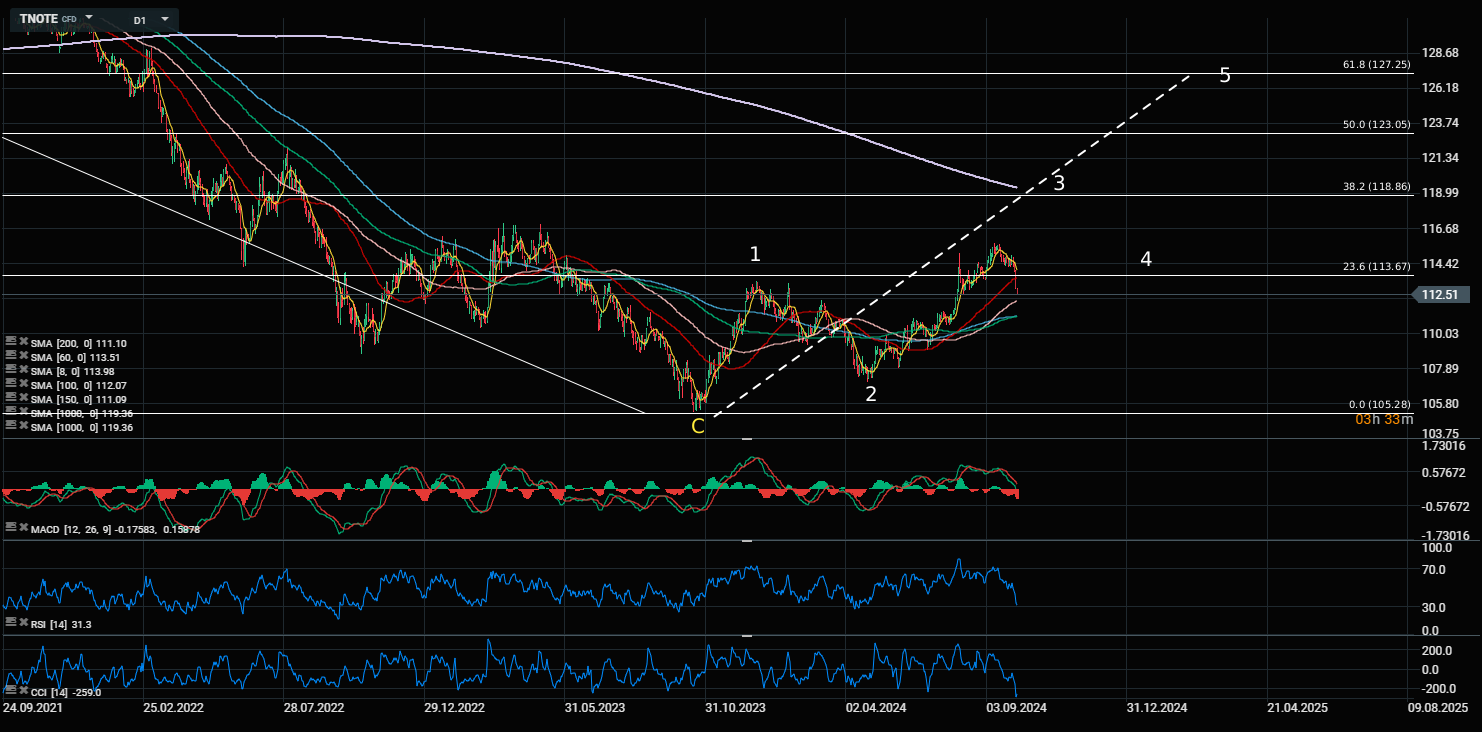
Task: Select the 61.8 (127.25) Fibonacci level label
Action: [x=1376, y=64]
